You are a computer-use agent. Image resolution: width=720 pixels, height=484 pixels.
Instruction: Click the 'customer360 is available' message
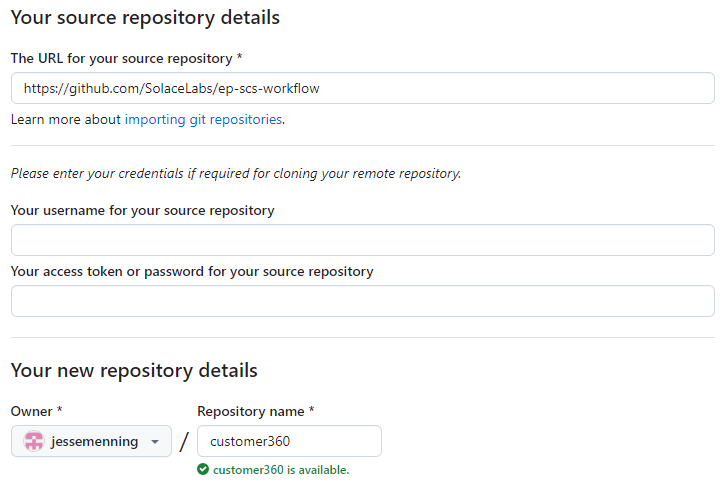pyautogui.click(x=280, y=469)
